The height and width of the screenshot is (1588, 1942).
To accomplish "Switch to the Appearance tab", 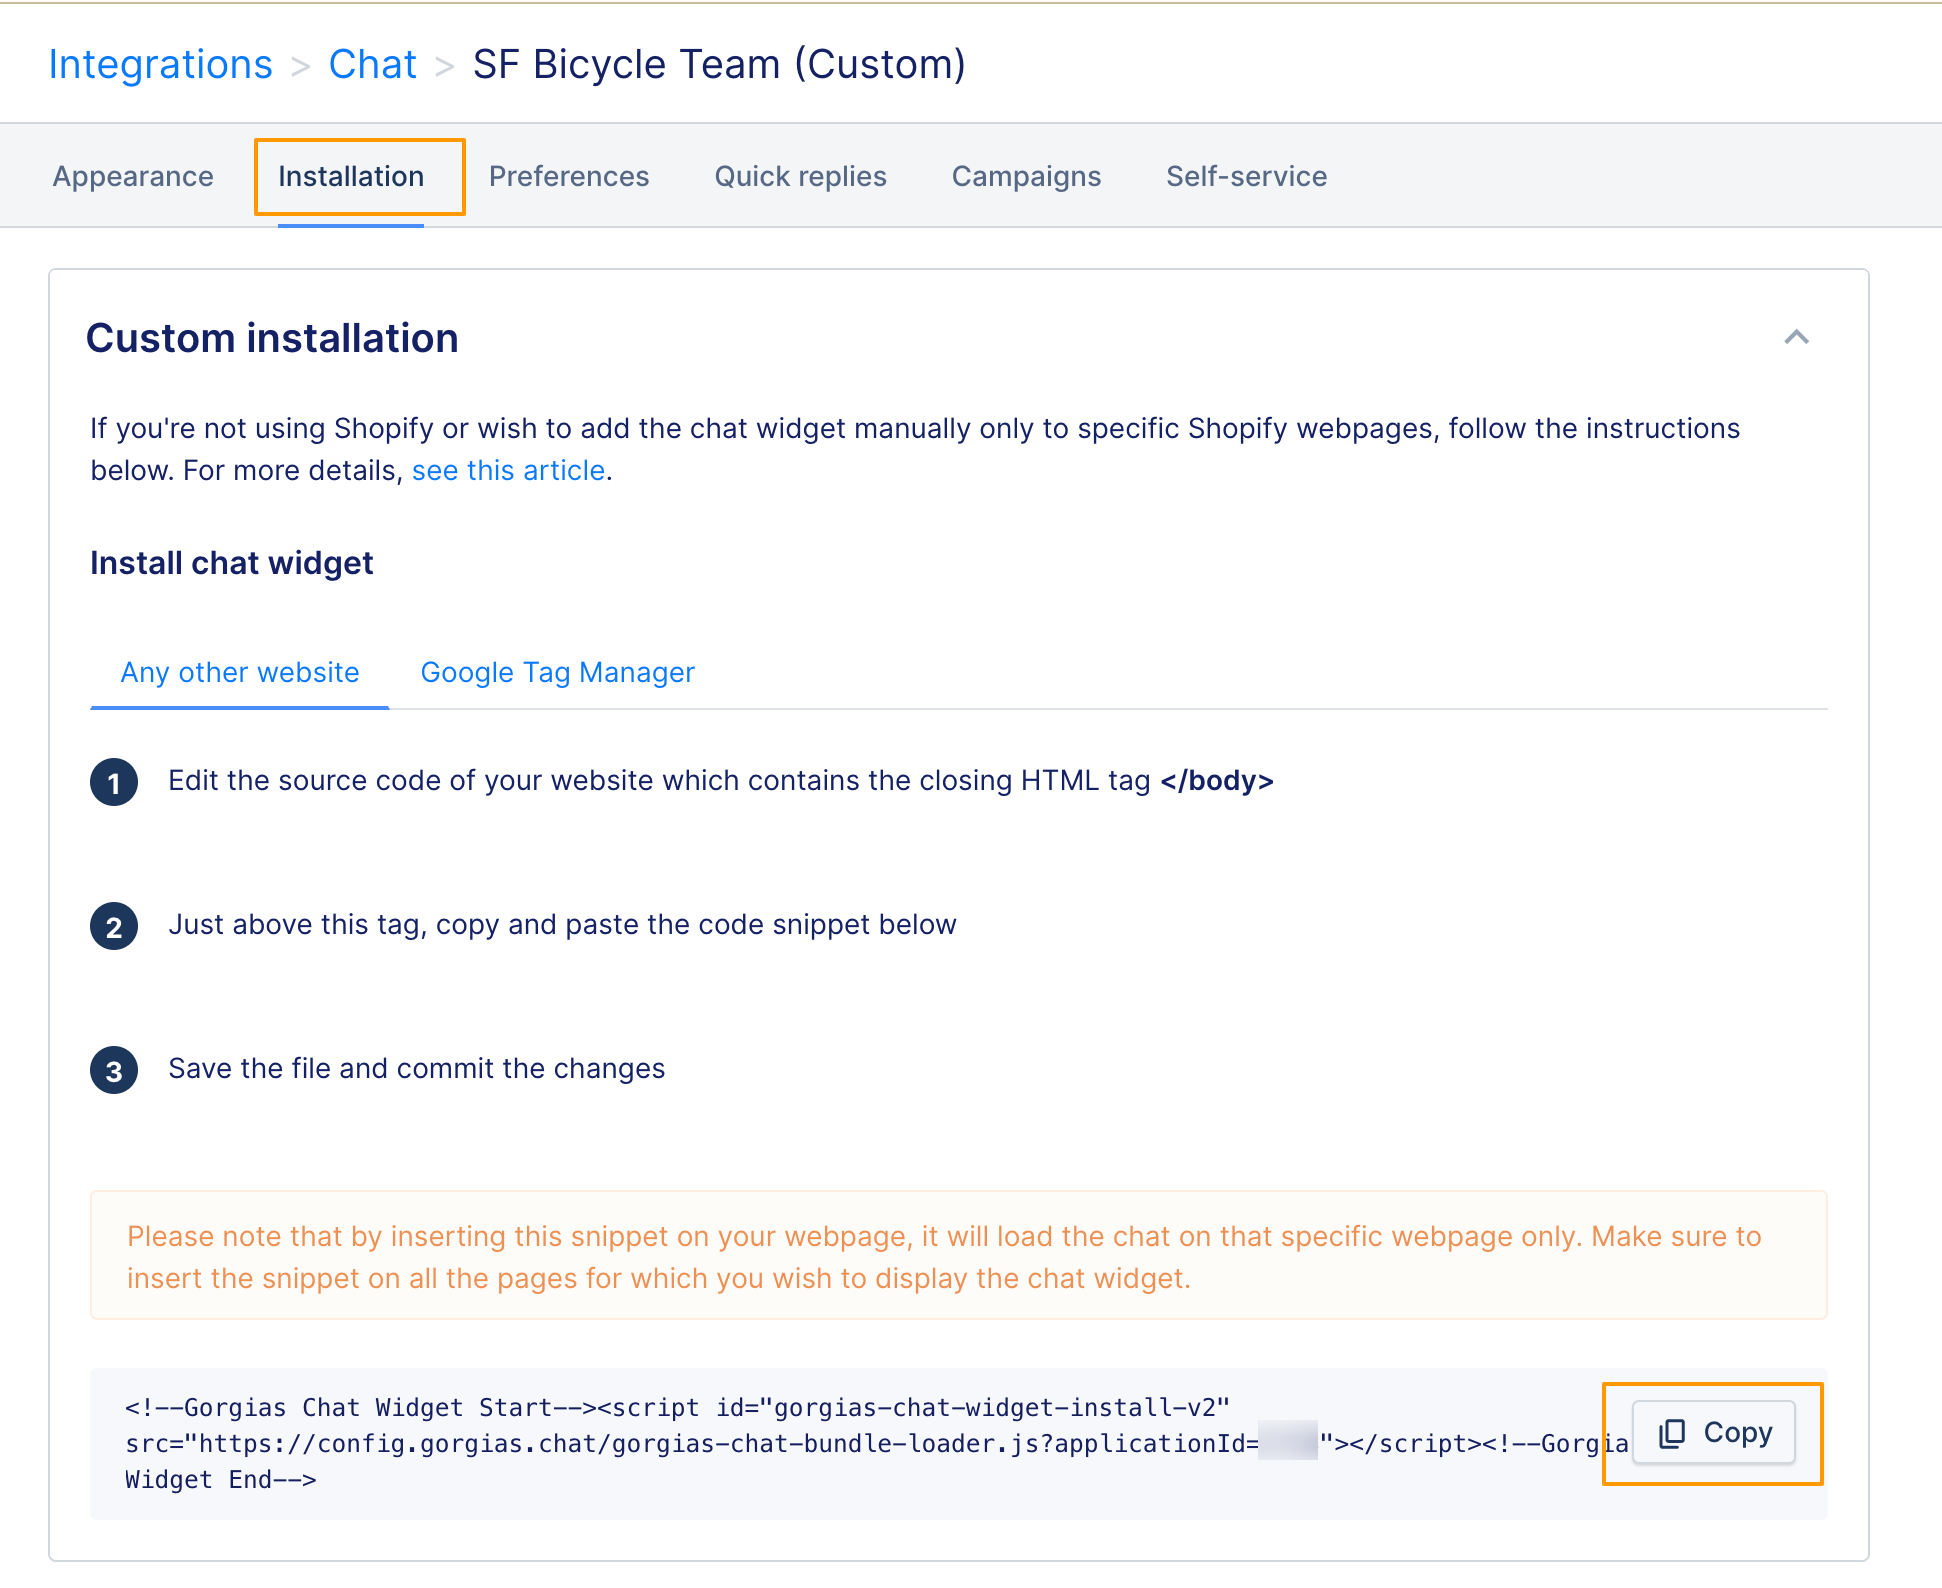I will [x=133, y=176].
